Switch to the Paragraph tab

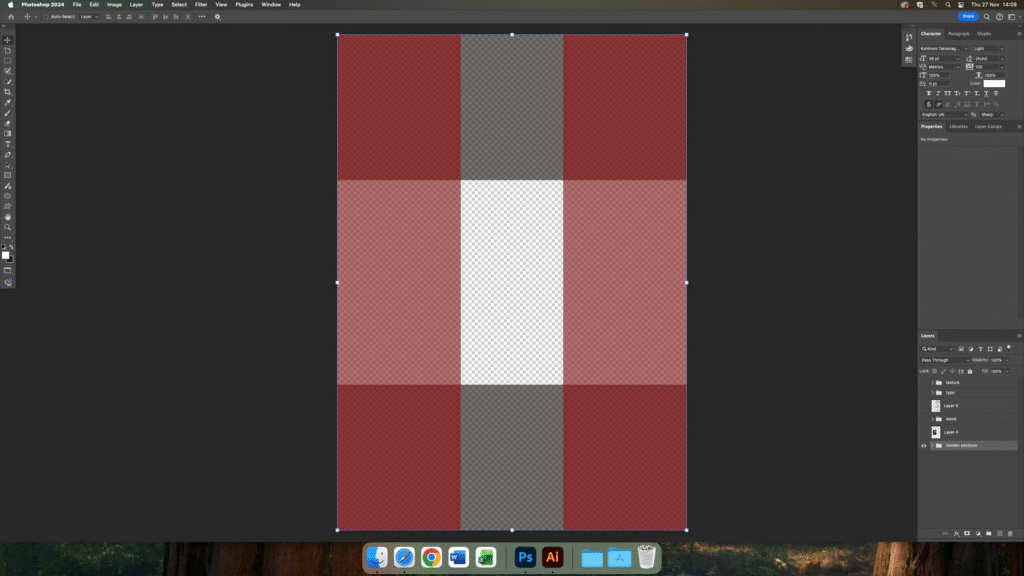pos(959,34)
